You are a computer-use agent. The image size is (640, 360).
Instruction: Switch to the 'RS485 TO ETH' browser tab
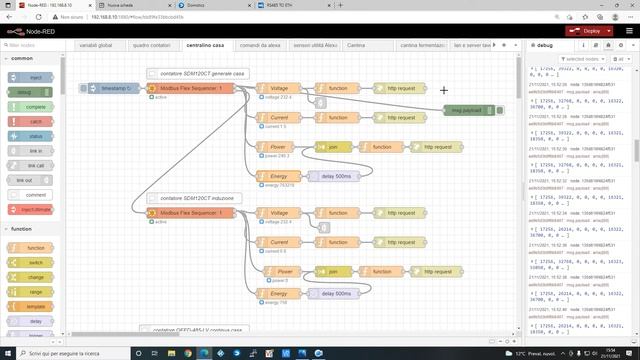point(295,5)
